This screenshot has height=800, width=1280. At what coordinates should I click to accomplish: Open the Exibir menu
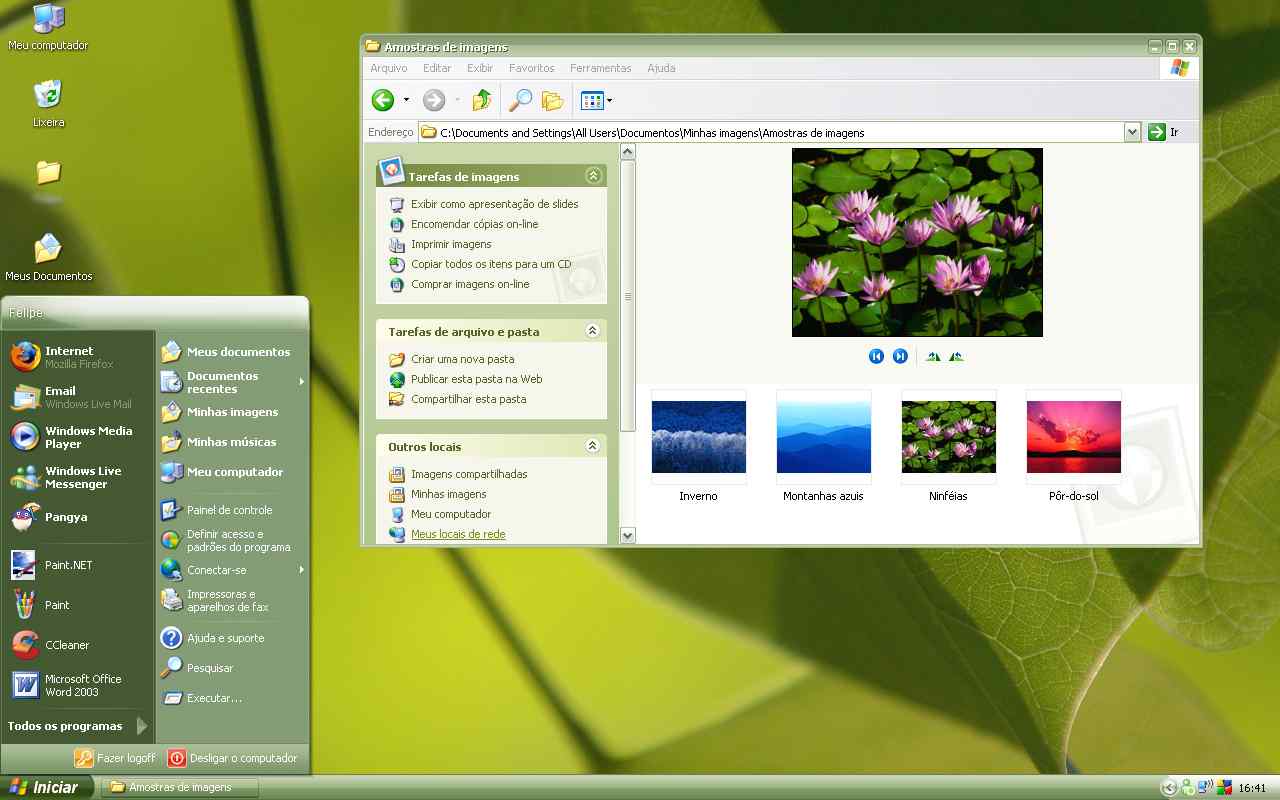(480, 68)
